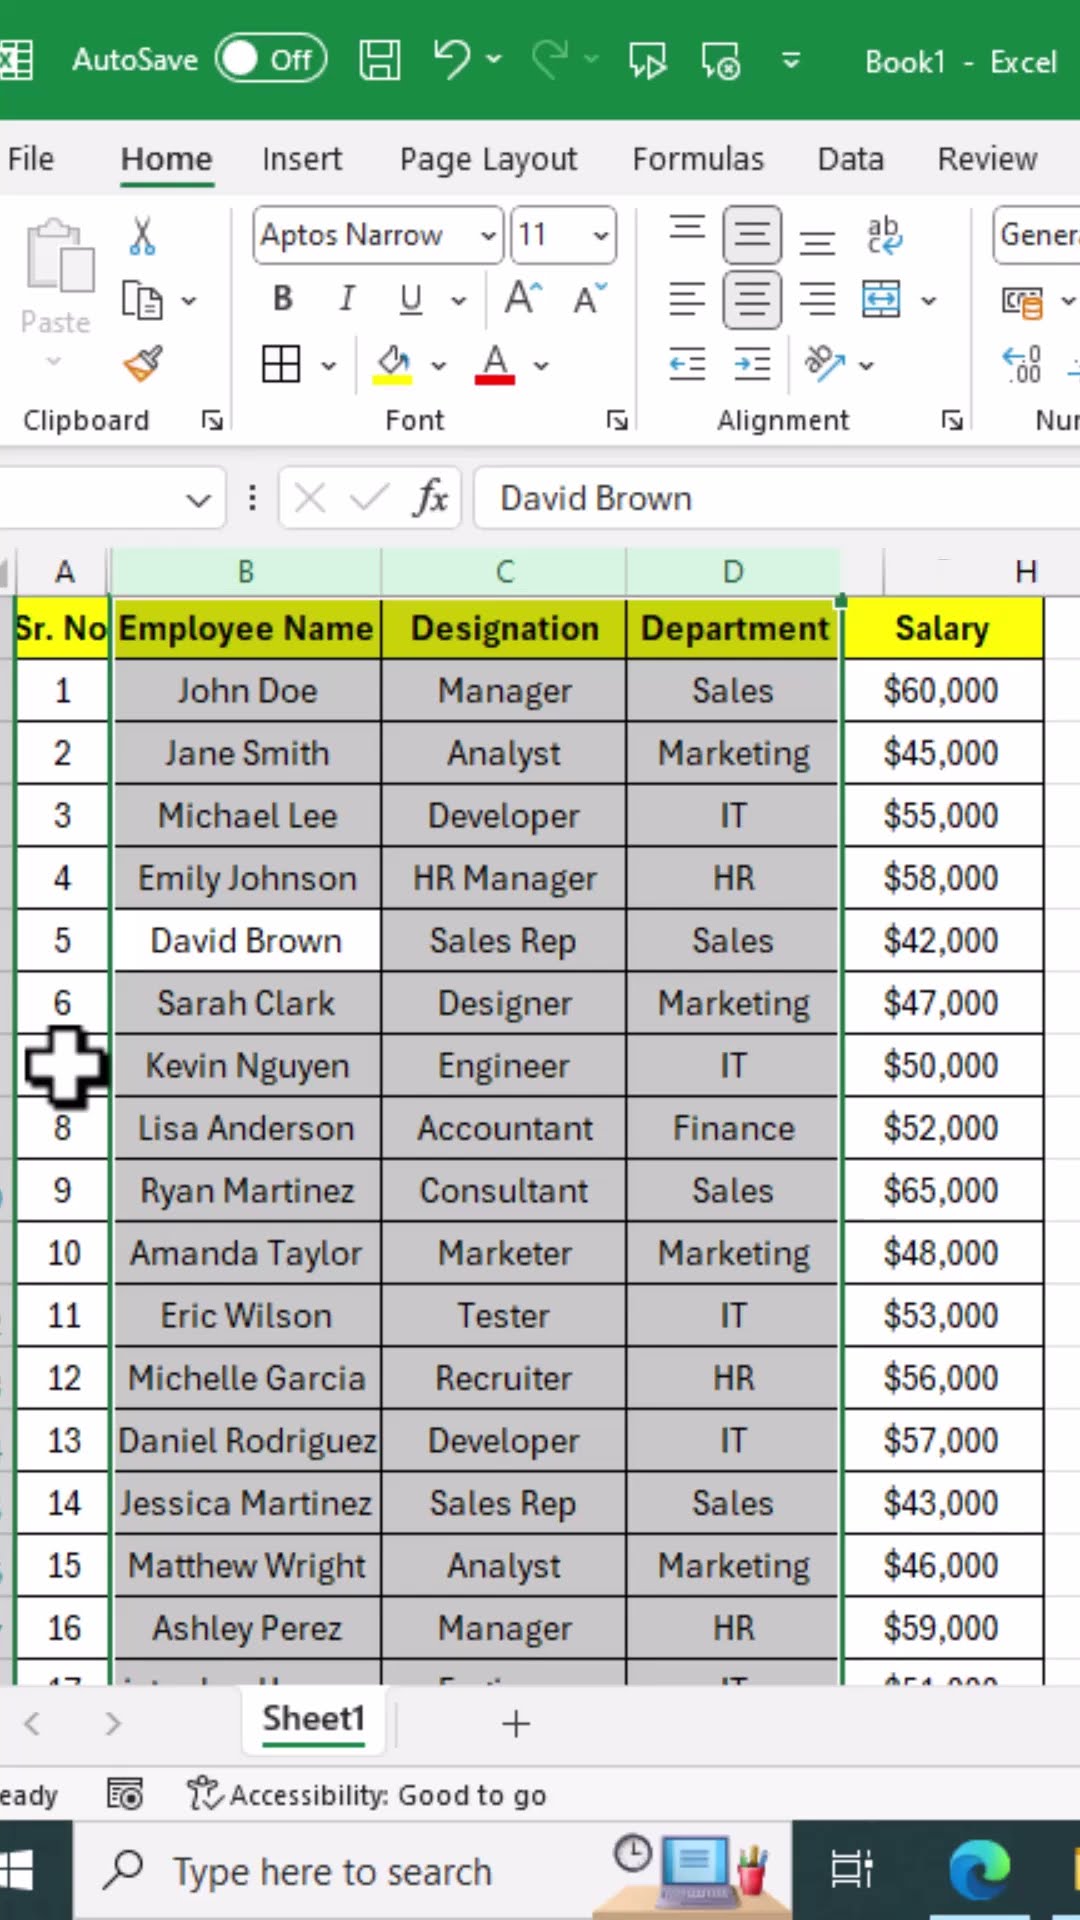This screenshot has width=1080, height=1920.
Task: Open the Formulas tab
Action: pyautogui.click(x=698, y=159)
